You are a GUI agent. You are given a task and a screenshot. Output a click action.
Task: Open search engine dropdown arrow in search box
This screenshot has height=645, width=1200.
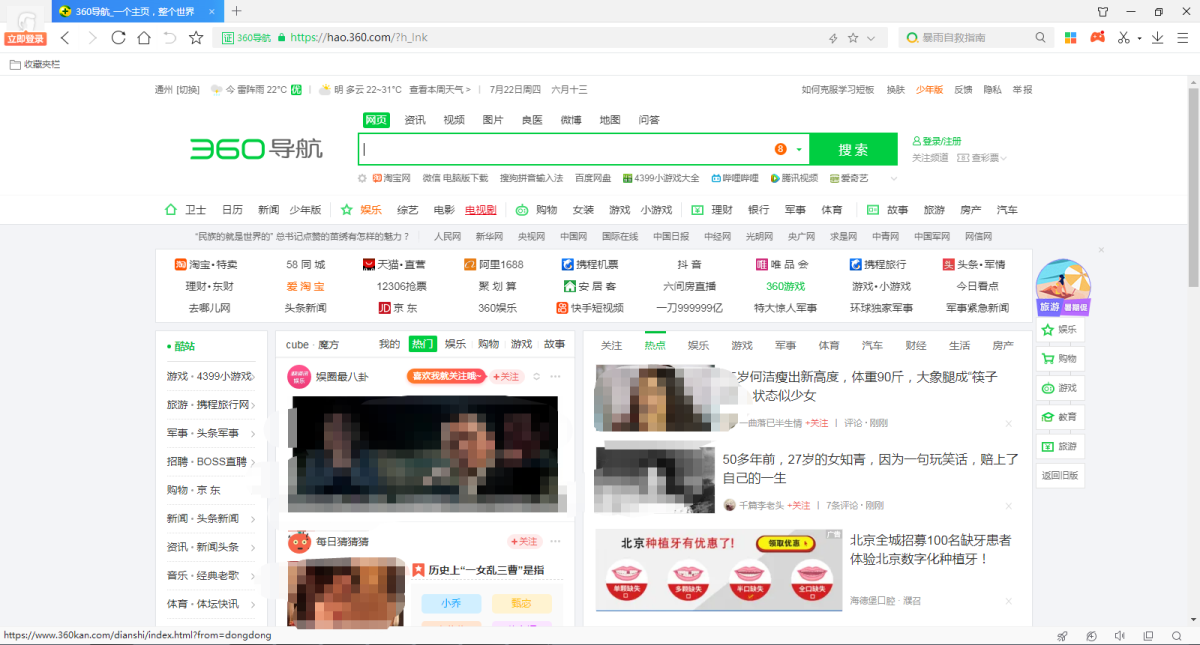(799, 150)
